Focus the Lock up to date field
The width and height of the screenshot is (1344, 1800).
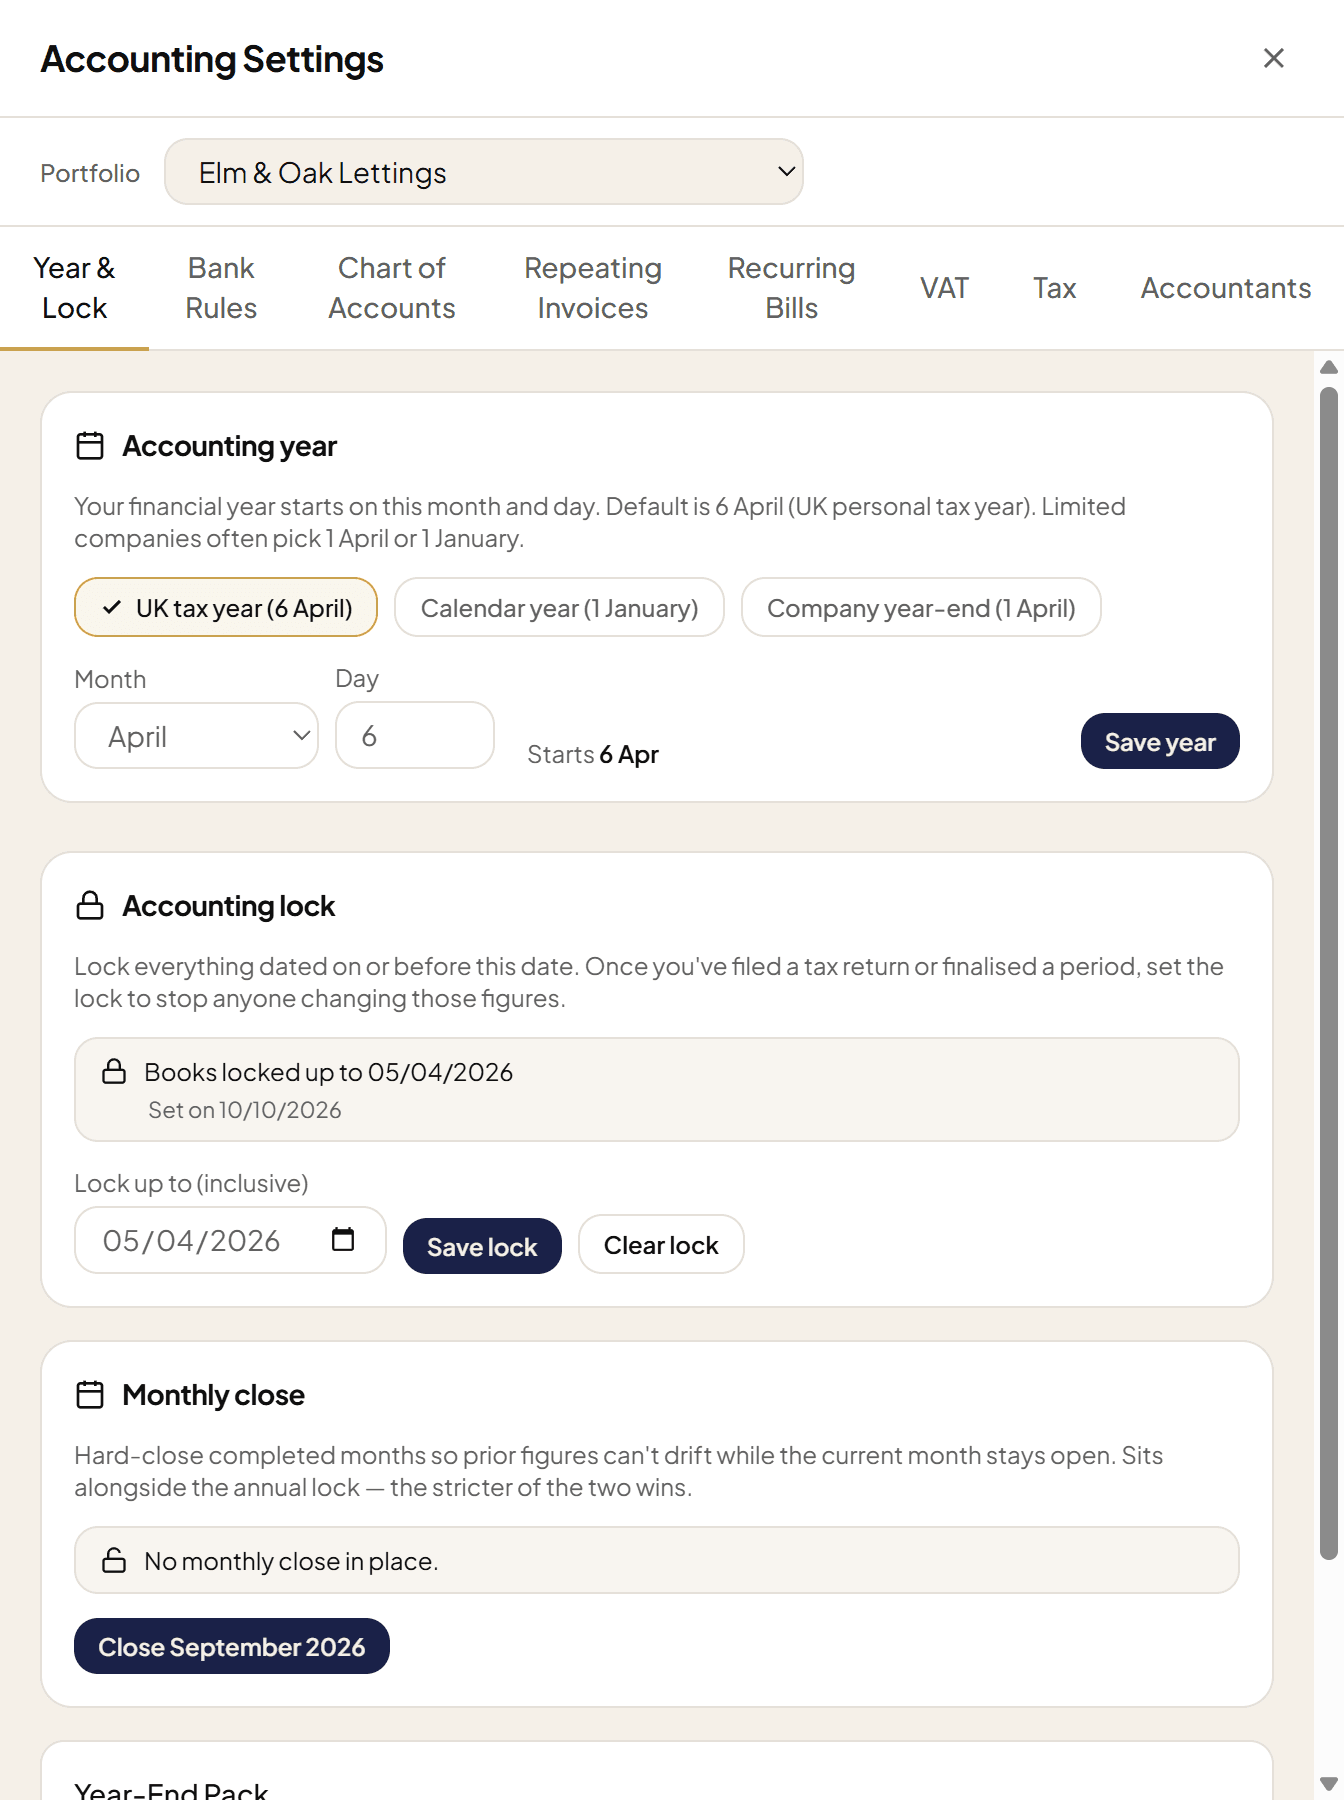point(230,1240)
